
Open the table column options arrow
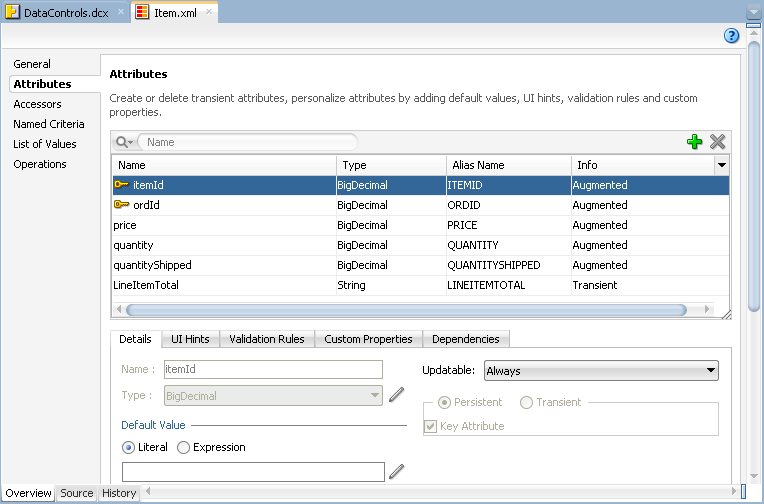tap(722, 165)
